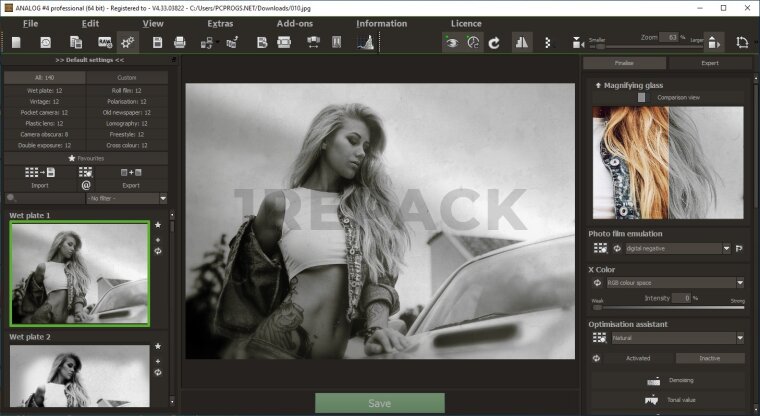The image size is (760, 416).
Task: Set optimisation assistant to Activated
Action: coord(638,358)
